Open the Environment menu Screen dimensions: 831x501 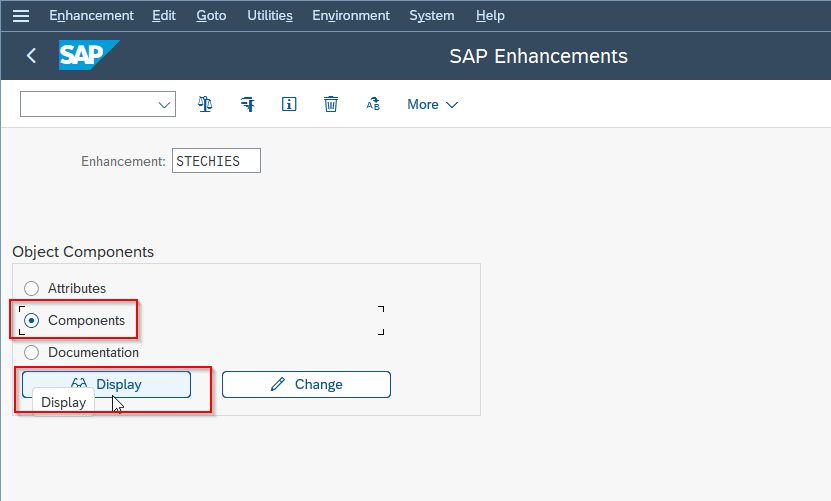tap(351, 16)
